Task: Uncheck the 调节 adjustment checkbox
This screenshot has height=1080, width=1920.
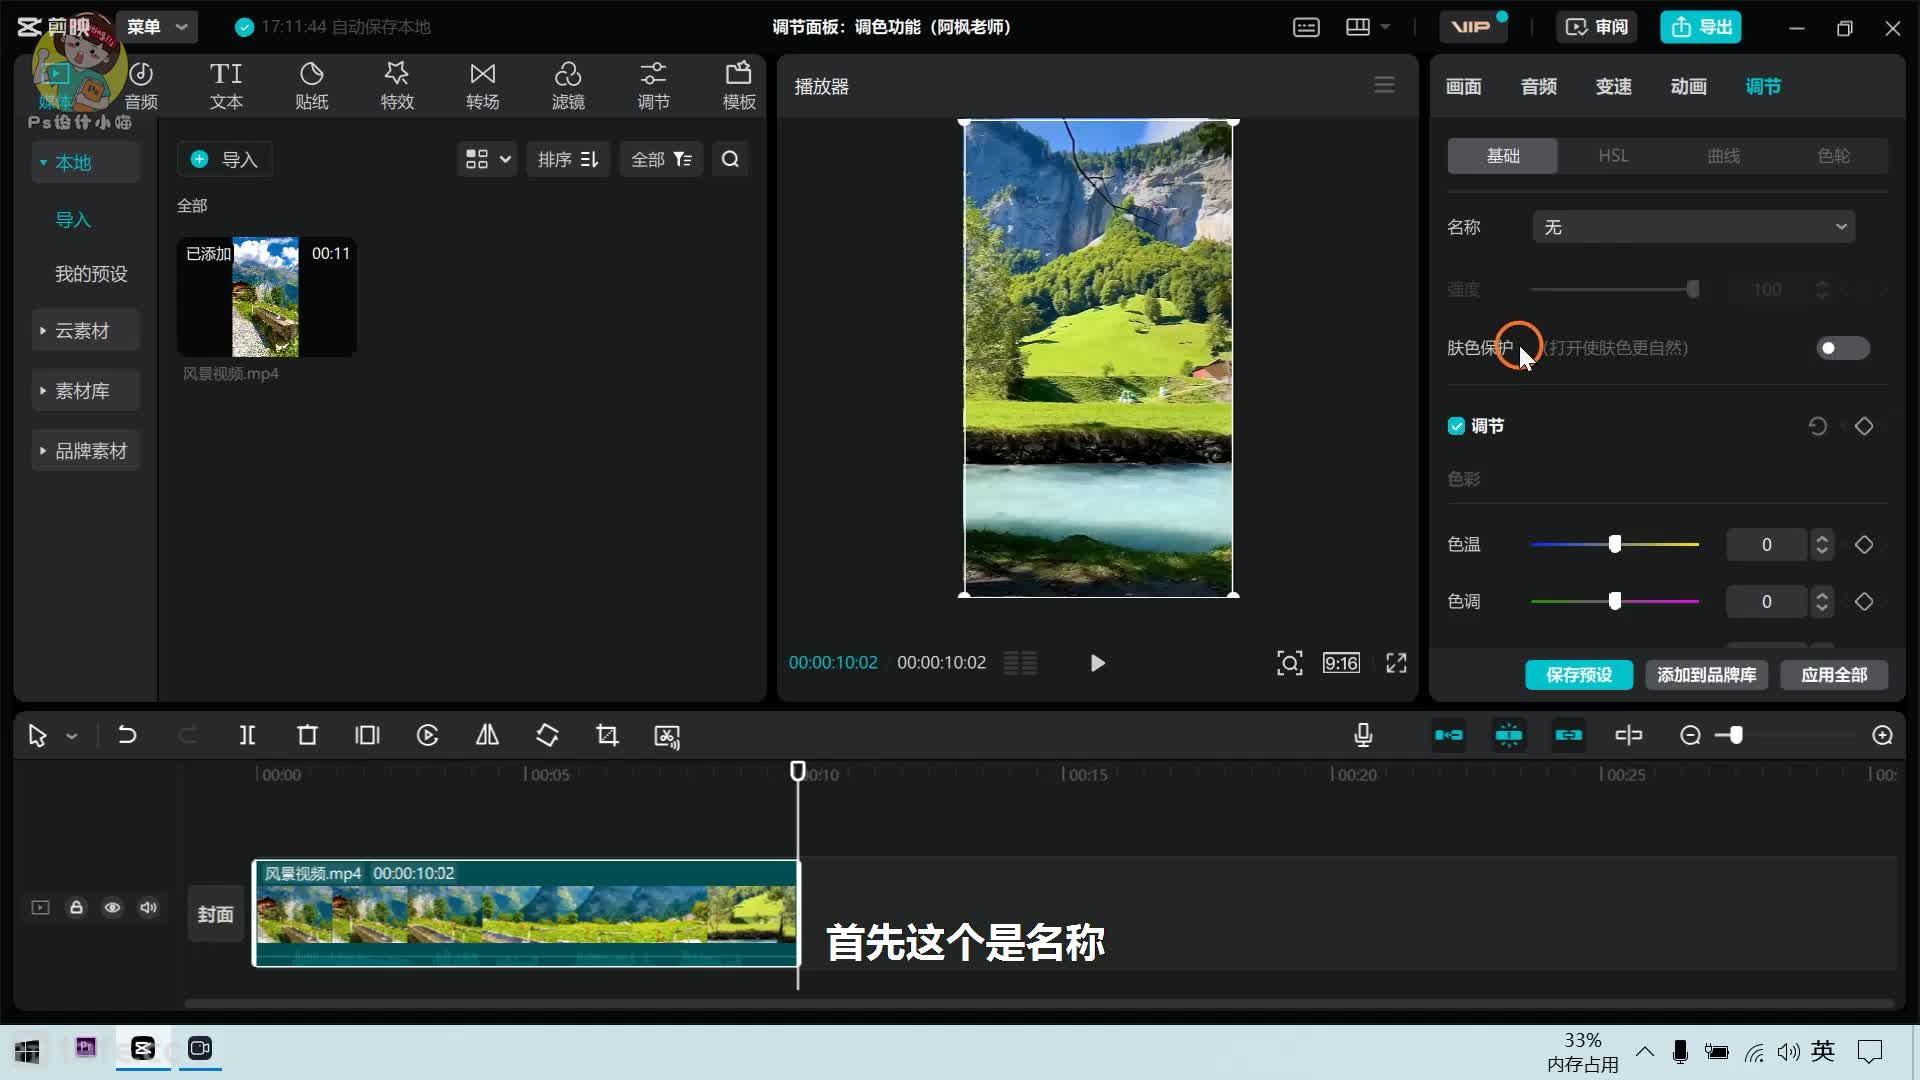Action: [x=1456, y=426]
